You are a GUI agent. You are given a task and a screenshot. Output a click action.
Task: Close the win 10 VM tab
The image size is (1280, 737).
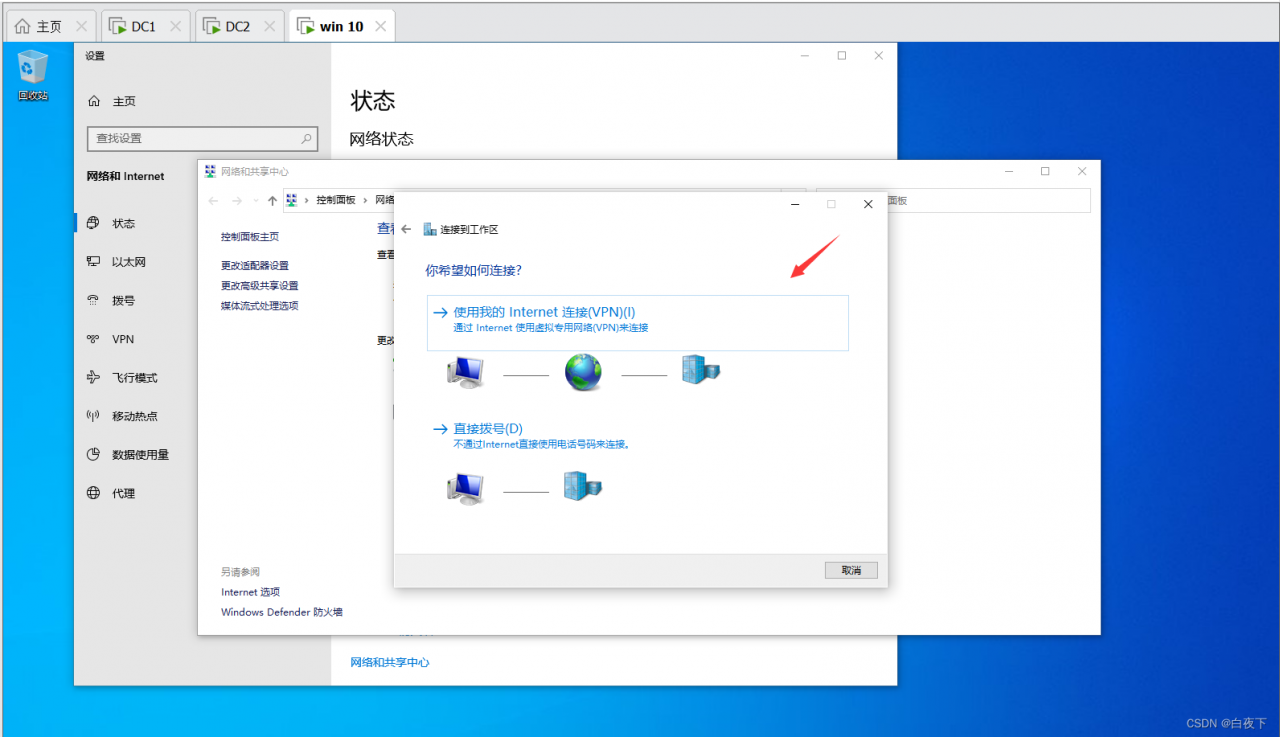[380, 26]
